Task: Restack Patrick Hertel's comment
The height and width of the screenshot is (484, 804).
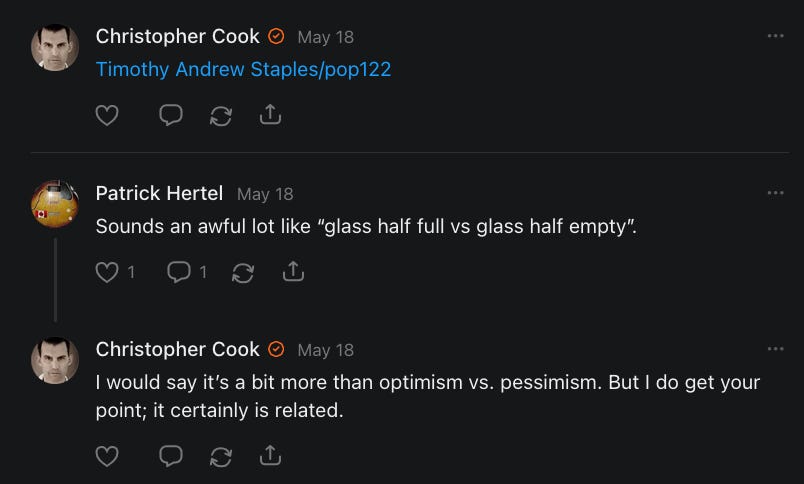Action: tap(241, 272)
